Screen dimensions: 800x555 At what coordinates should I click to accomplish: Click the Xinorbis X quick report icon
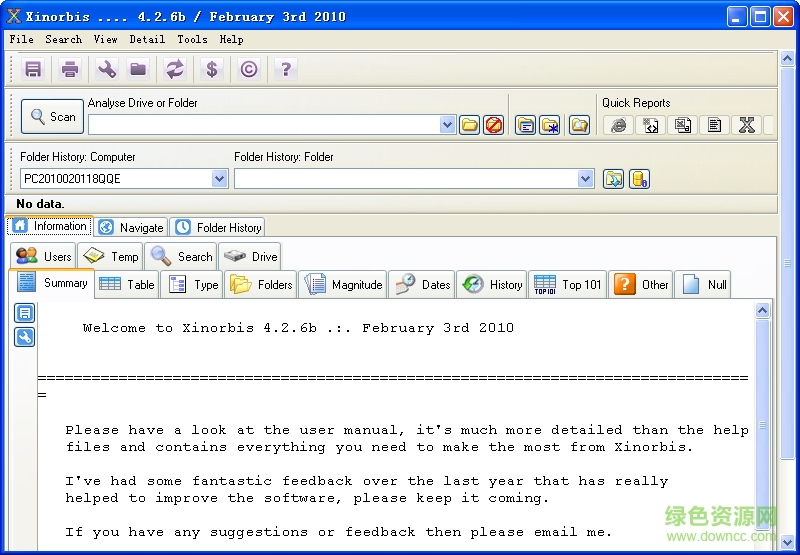[746, 125]
